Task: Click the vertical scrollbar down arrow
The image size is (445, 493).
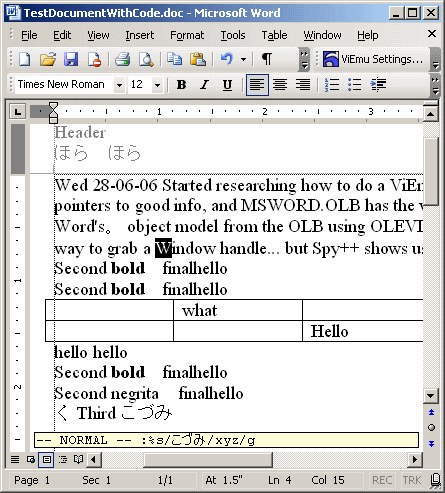Action: (x=430, y=396)
